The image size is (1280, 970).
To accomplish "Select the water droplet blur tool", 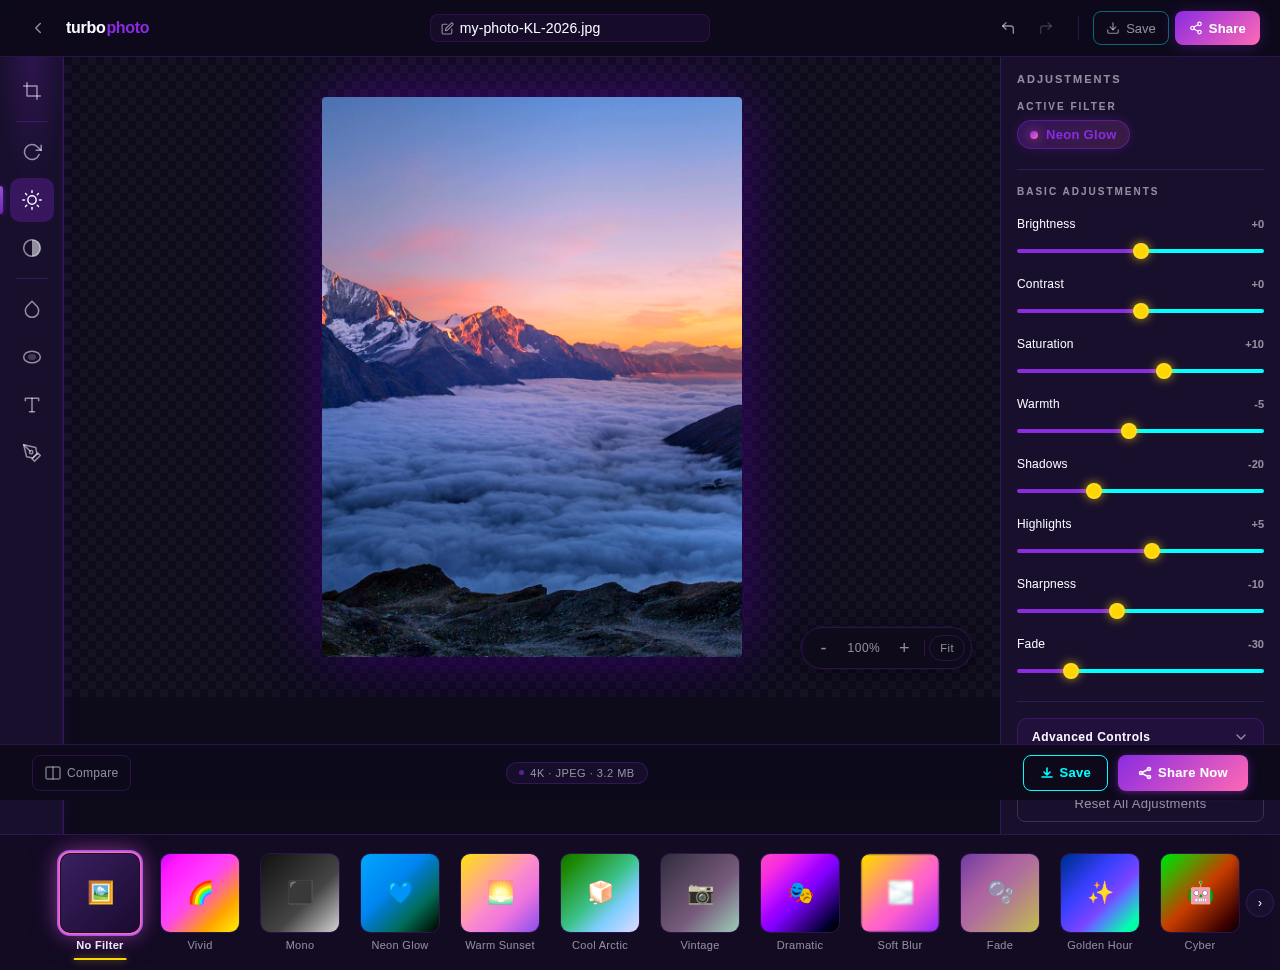I will [x=31, y=309].
